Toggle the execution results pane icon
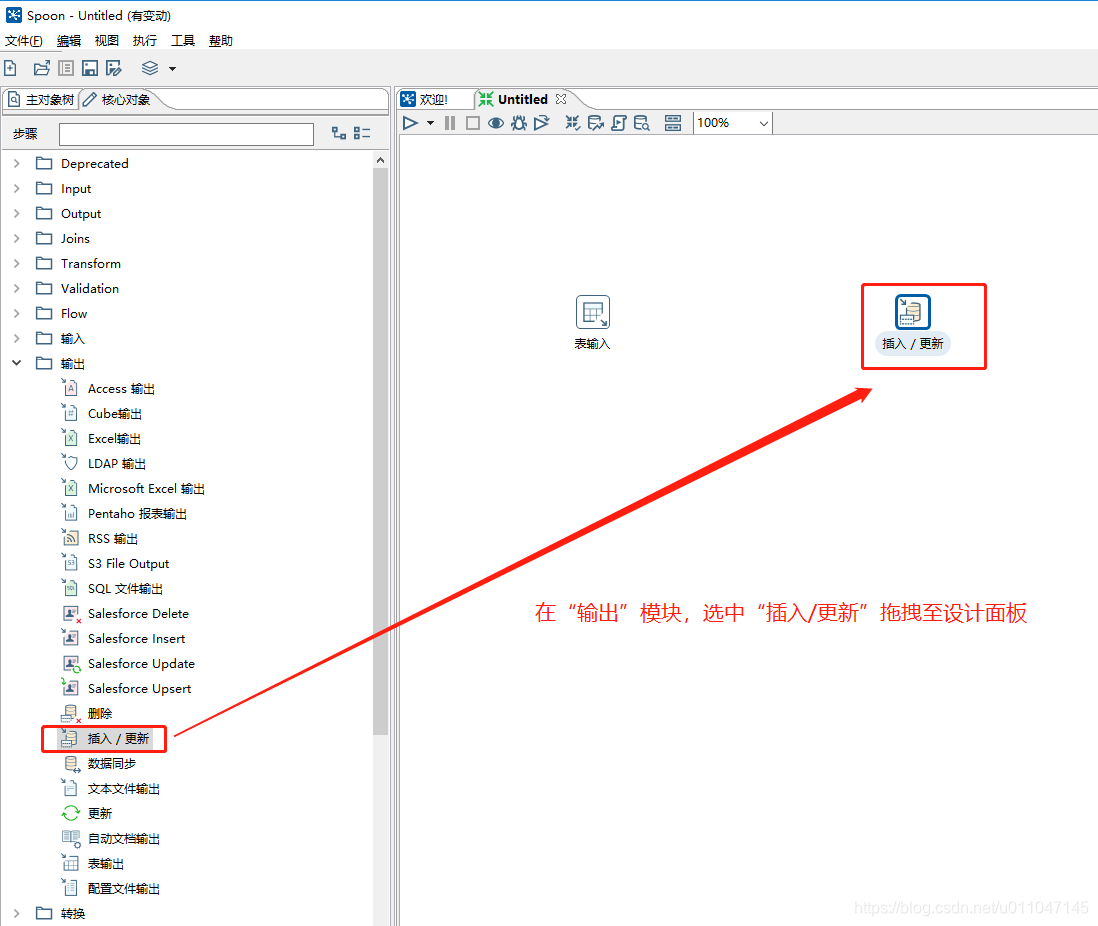The width and height of the screenshot is (1098, 926). point(673,123)
